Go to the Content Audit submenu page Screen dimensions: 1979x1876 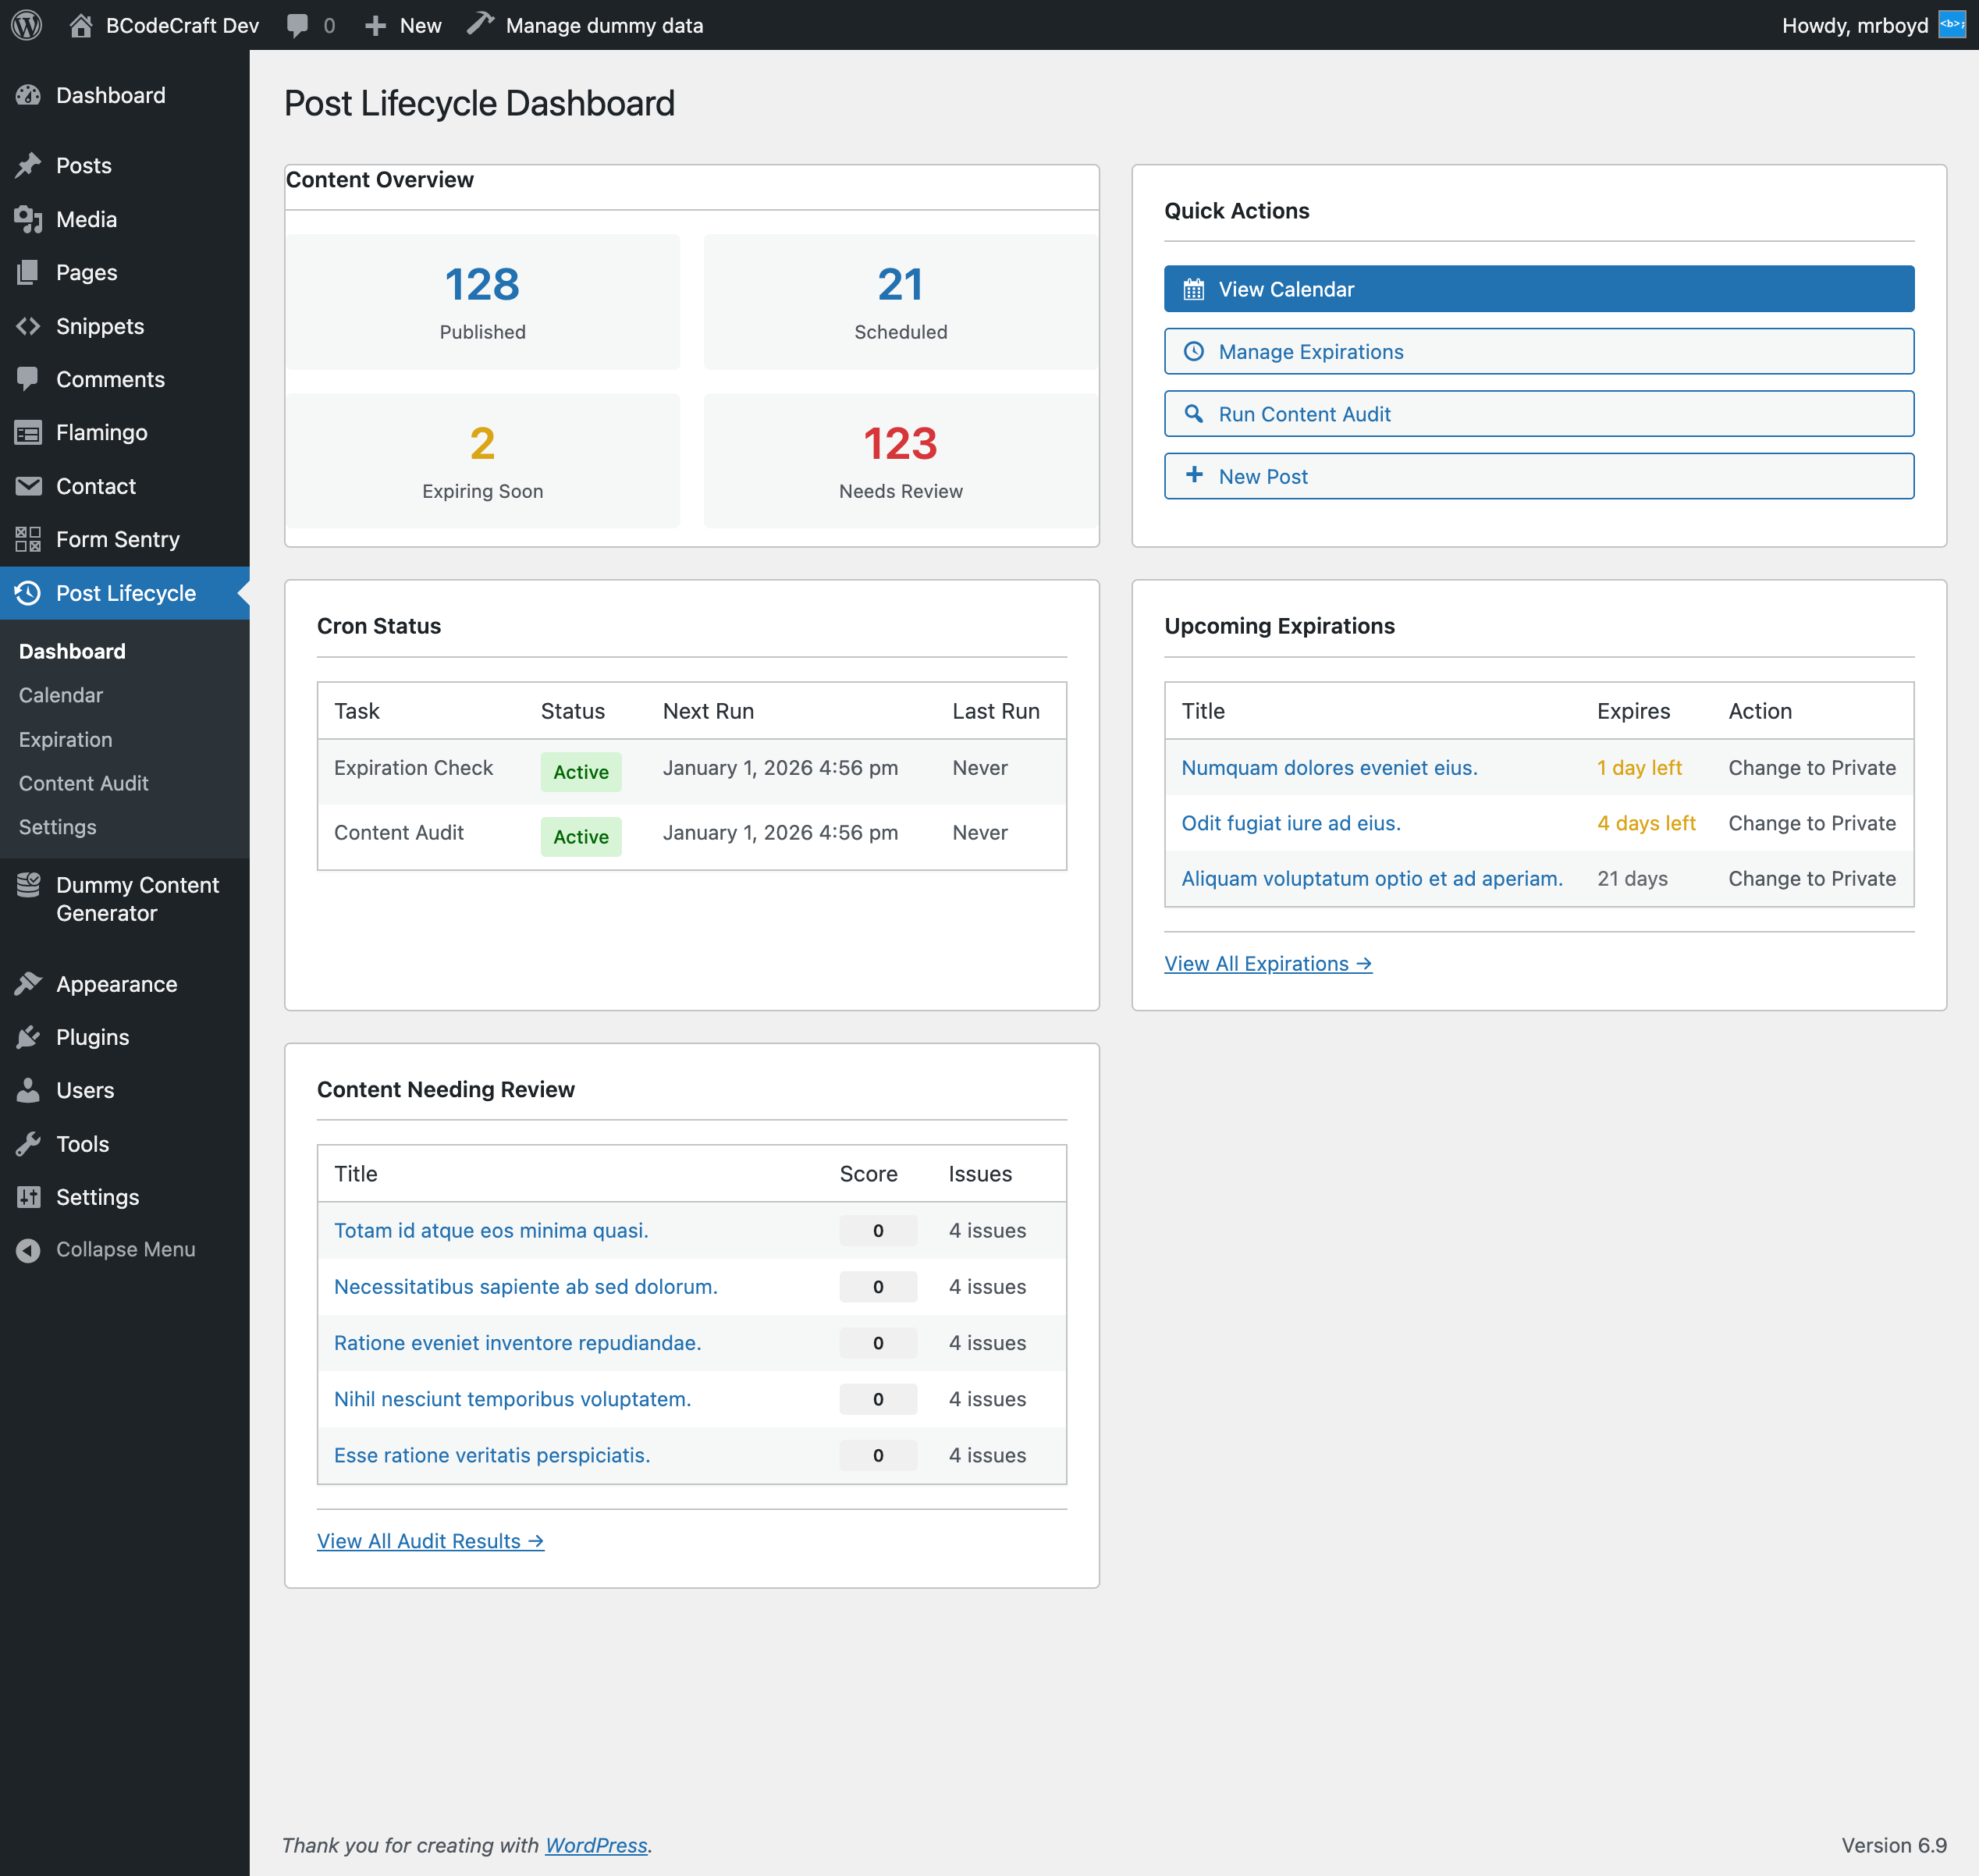pyautogui.click(x=84, y=783)
